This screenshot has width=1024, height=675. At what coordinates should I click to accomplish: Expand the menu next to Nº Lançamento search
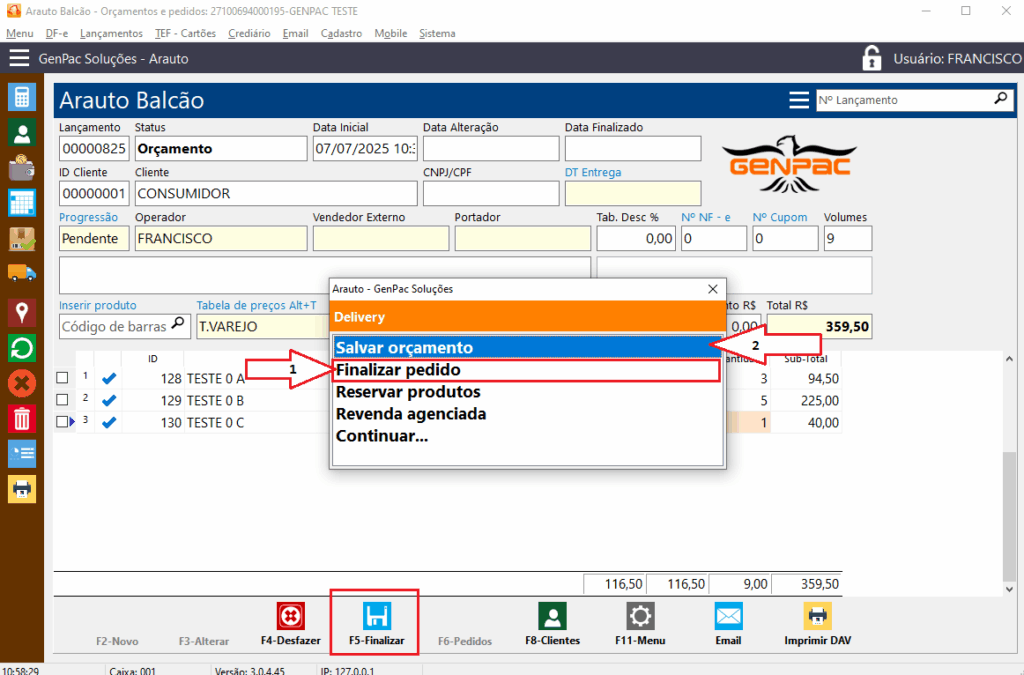(x=798, y=100)
